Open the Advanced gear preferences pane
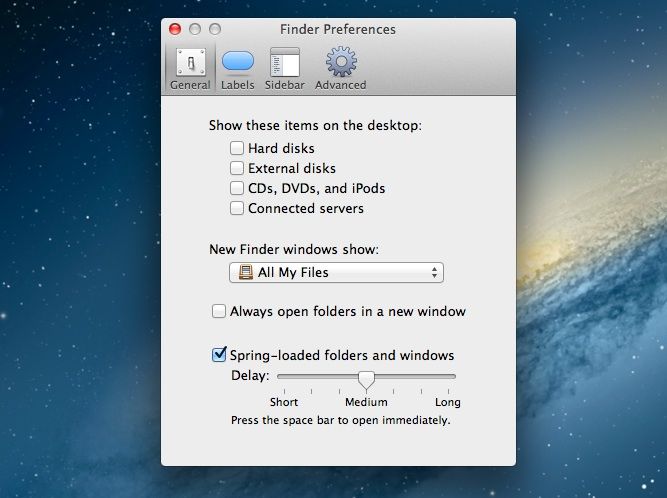The image size is (667, 498). click(x=340, y=68)
